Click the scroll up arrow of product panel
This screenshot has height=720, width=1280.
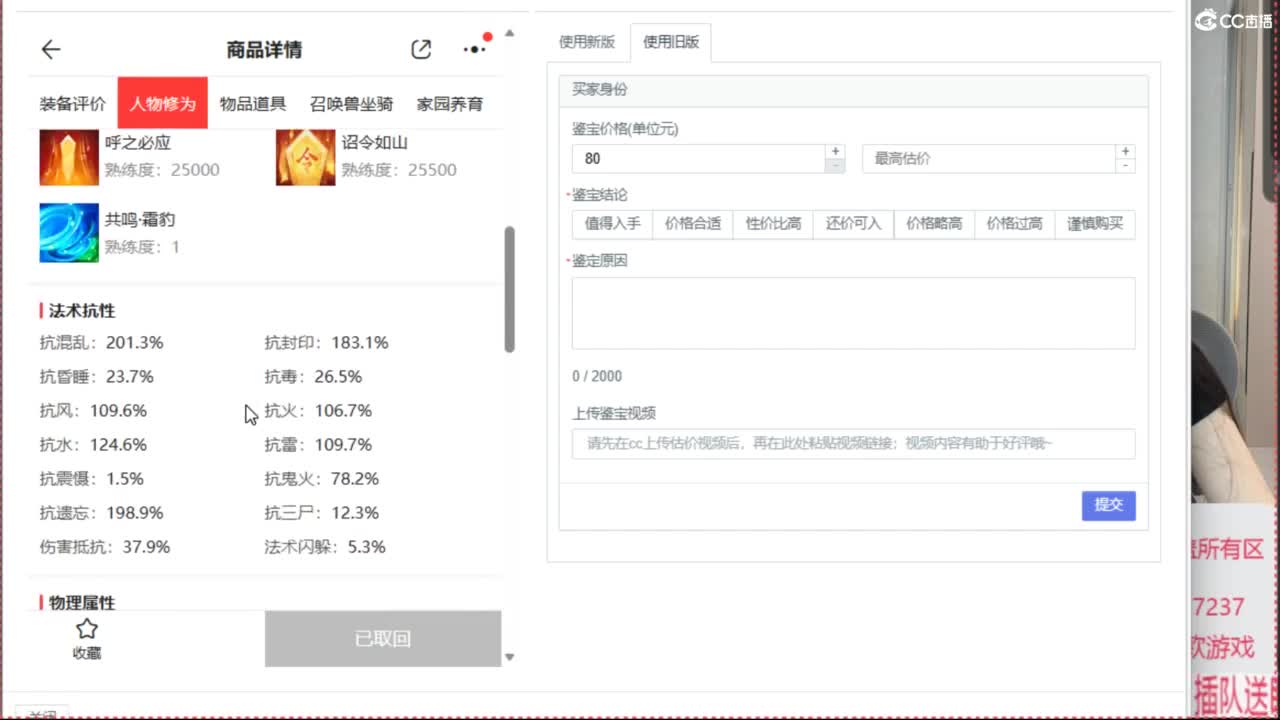pyautogui.click(x=510, y=33)
